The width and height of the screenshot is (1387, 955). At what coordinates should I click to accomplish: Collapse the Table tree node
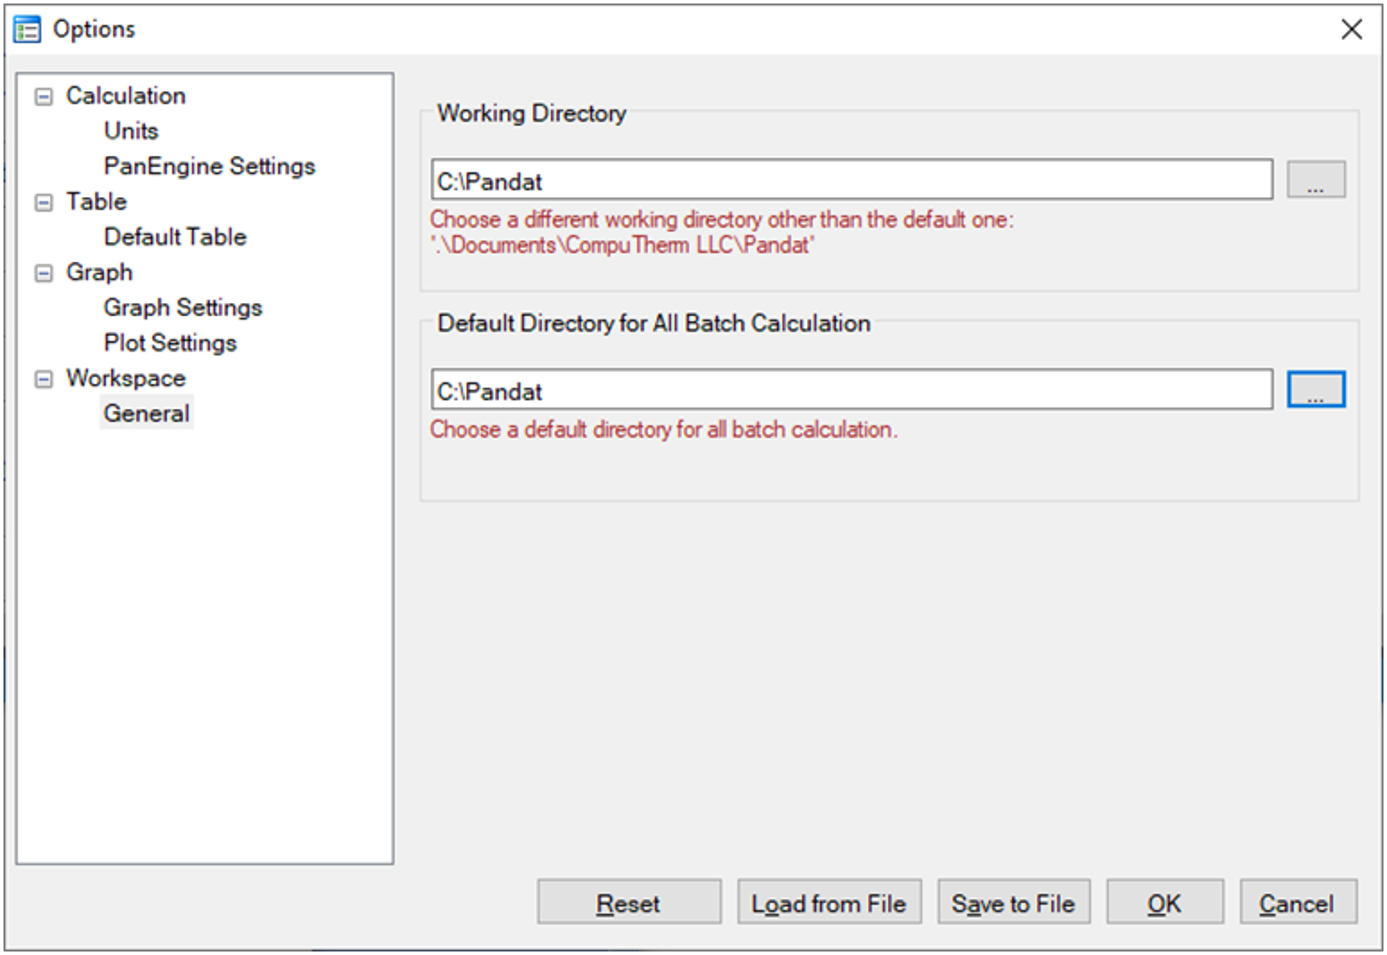click(44, 203)
